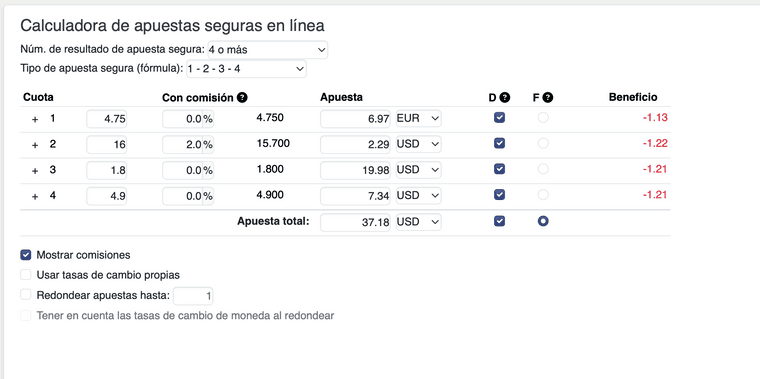
Task: Open the Tipo de apuesta segura formula dropdown
Action: (246, 69)
